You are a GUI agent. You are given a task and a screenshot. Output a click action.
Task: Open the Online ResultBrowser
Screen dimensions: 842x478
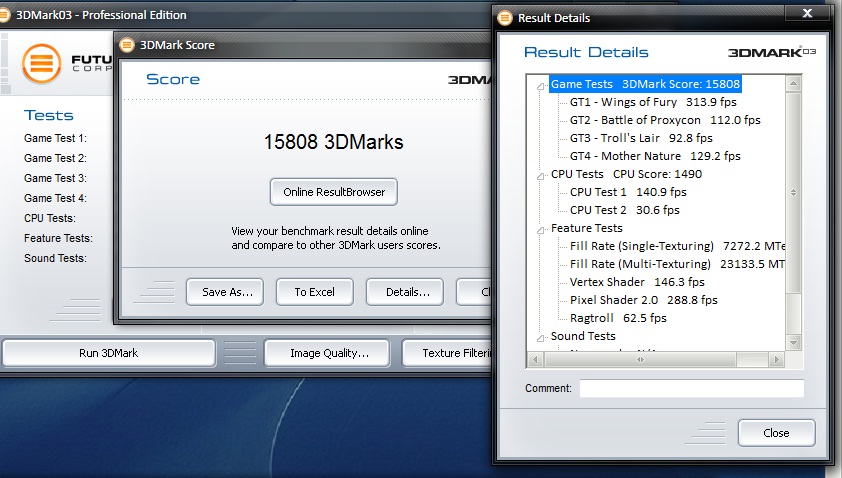pos(334,192)
